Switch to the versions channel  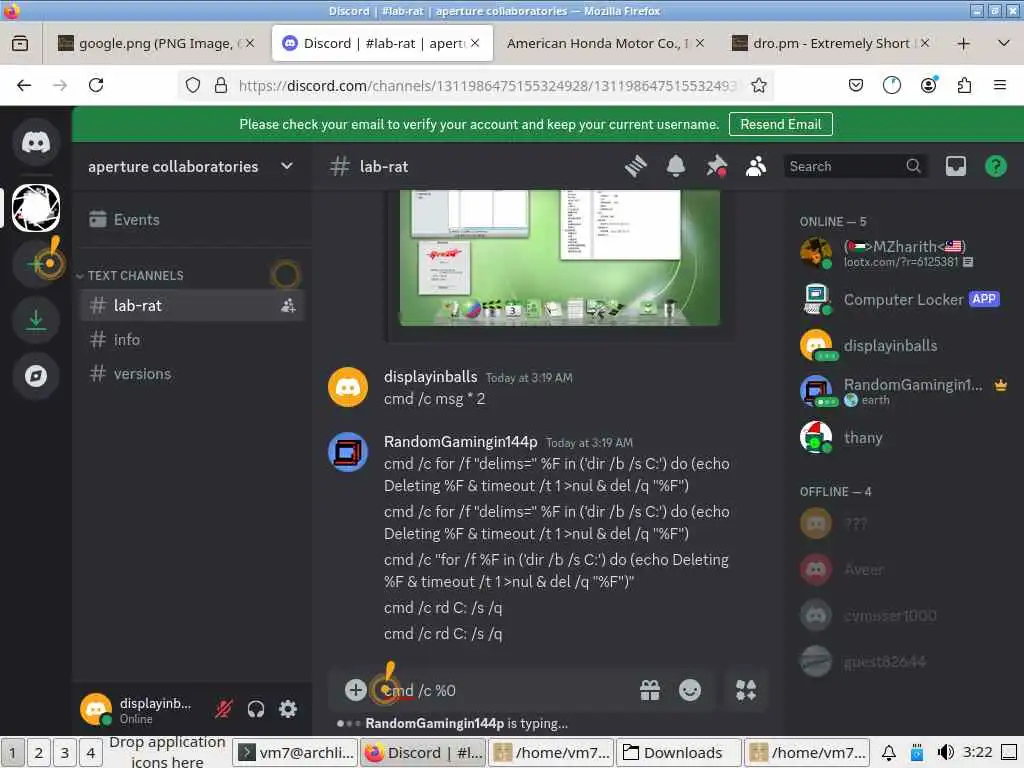click(x=192, y=374)
